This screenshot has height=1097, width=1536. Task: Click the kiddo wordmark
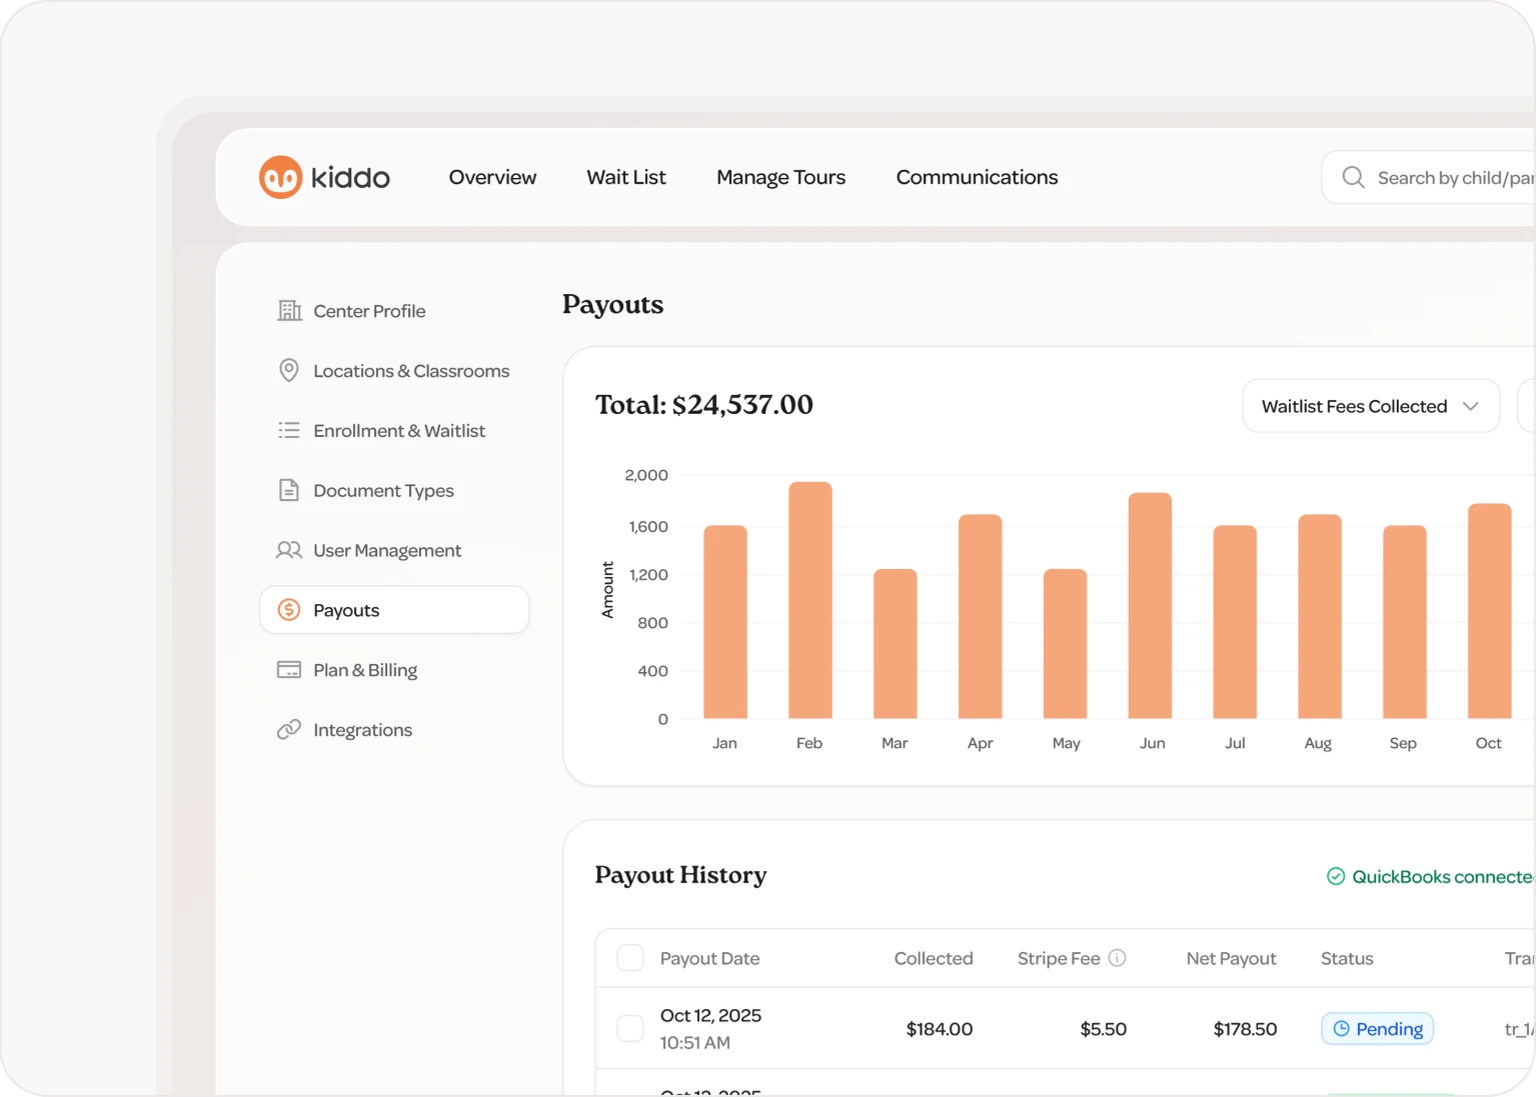click(350, 178)
